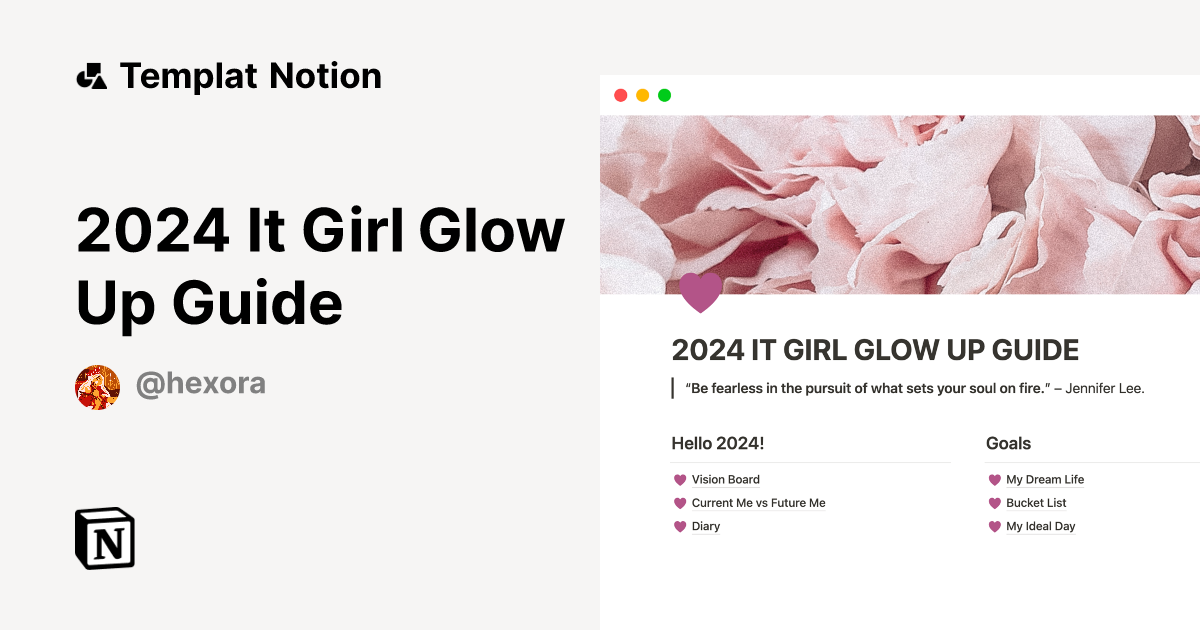Click the purple heart page icon
Screen dimensions: 1200x630
tap(700, 292)
